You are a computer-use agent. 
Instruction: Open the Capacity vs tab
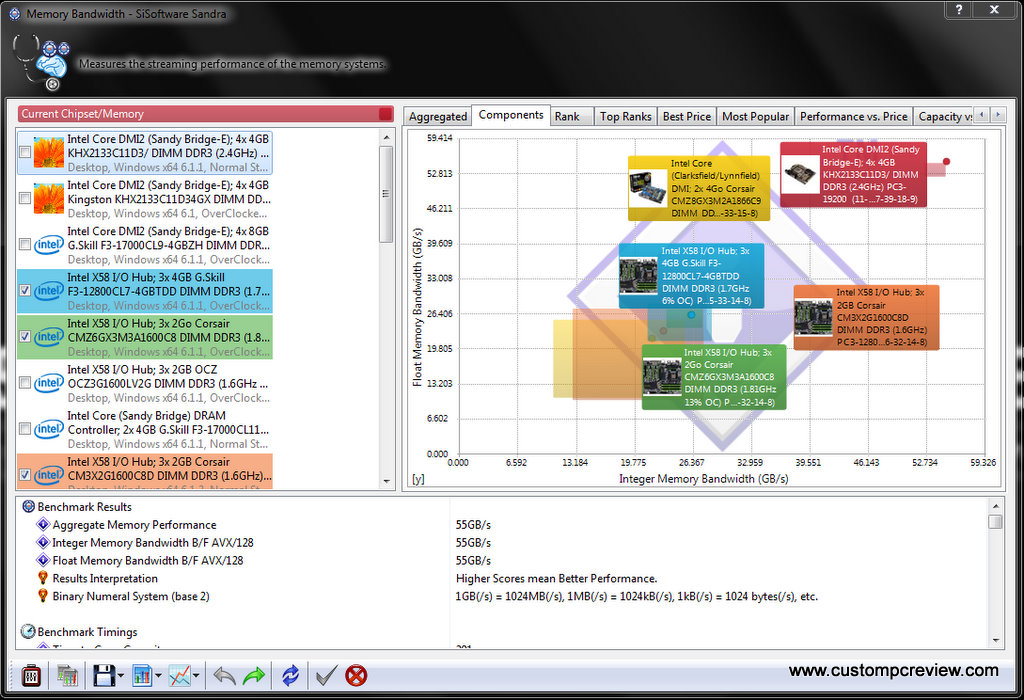944,116
